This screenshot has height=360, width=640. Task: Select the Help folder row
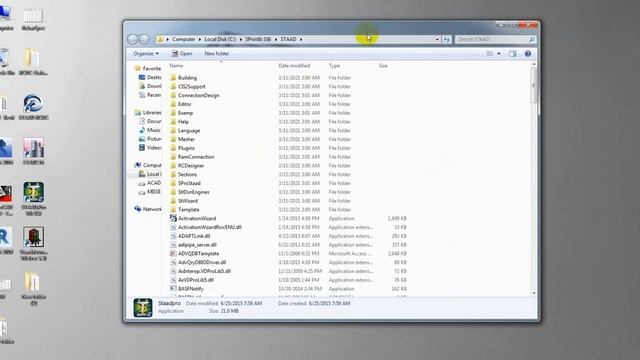pos(288,122)
